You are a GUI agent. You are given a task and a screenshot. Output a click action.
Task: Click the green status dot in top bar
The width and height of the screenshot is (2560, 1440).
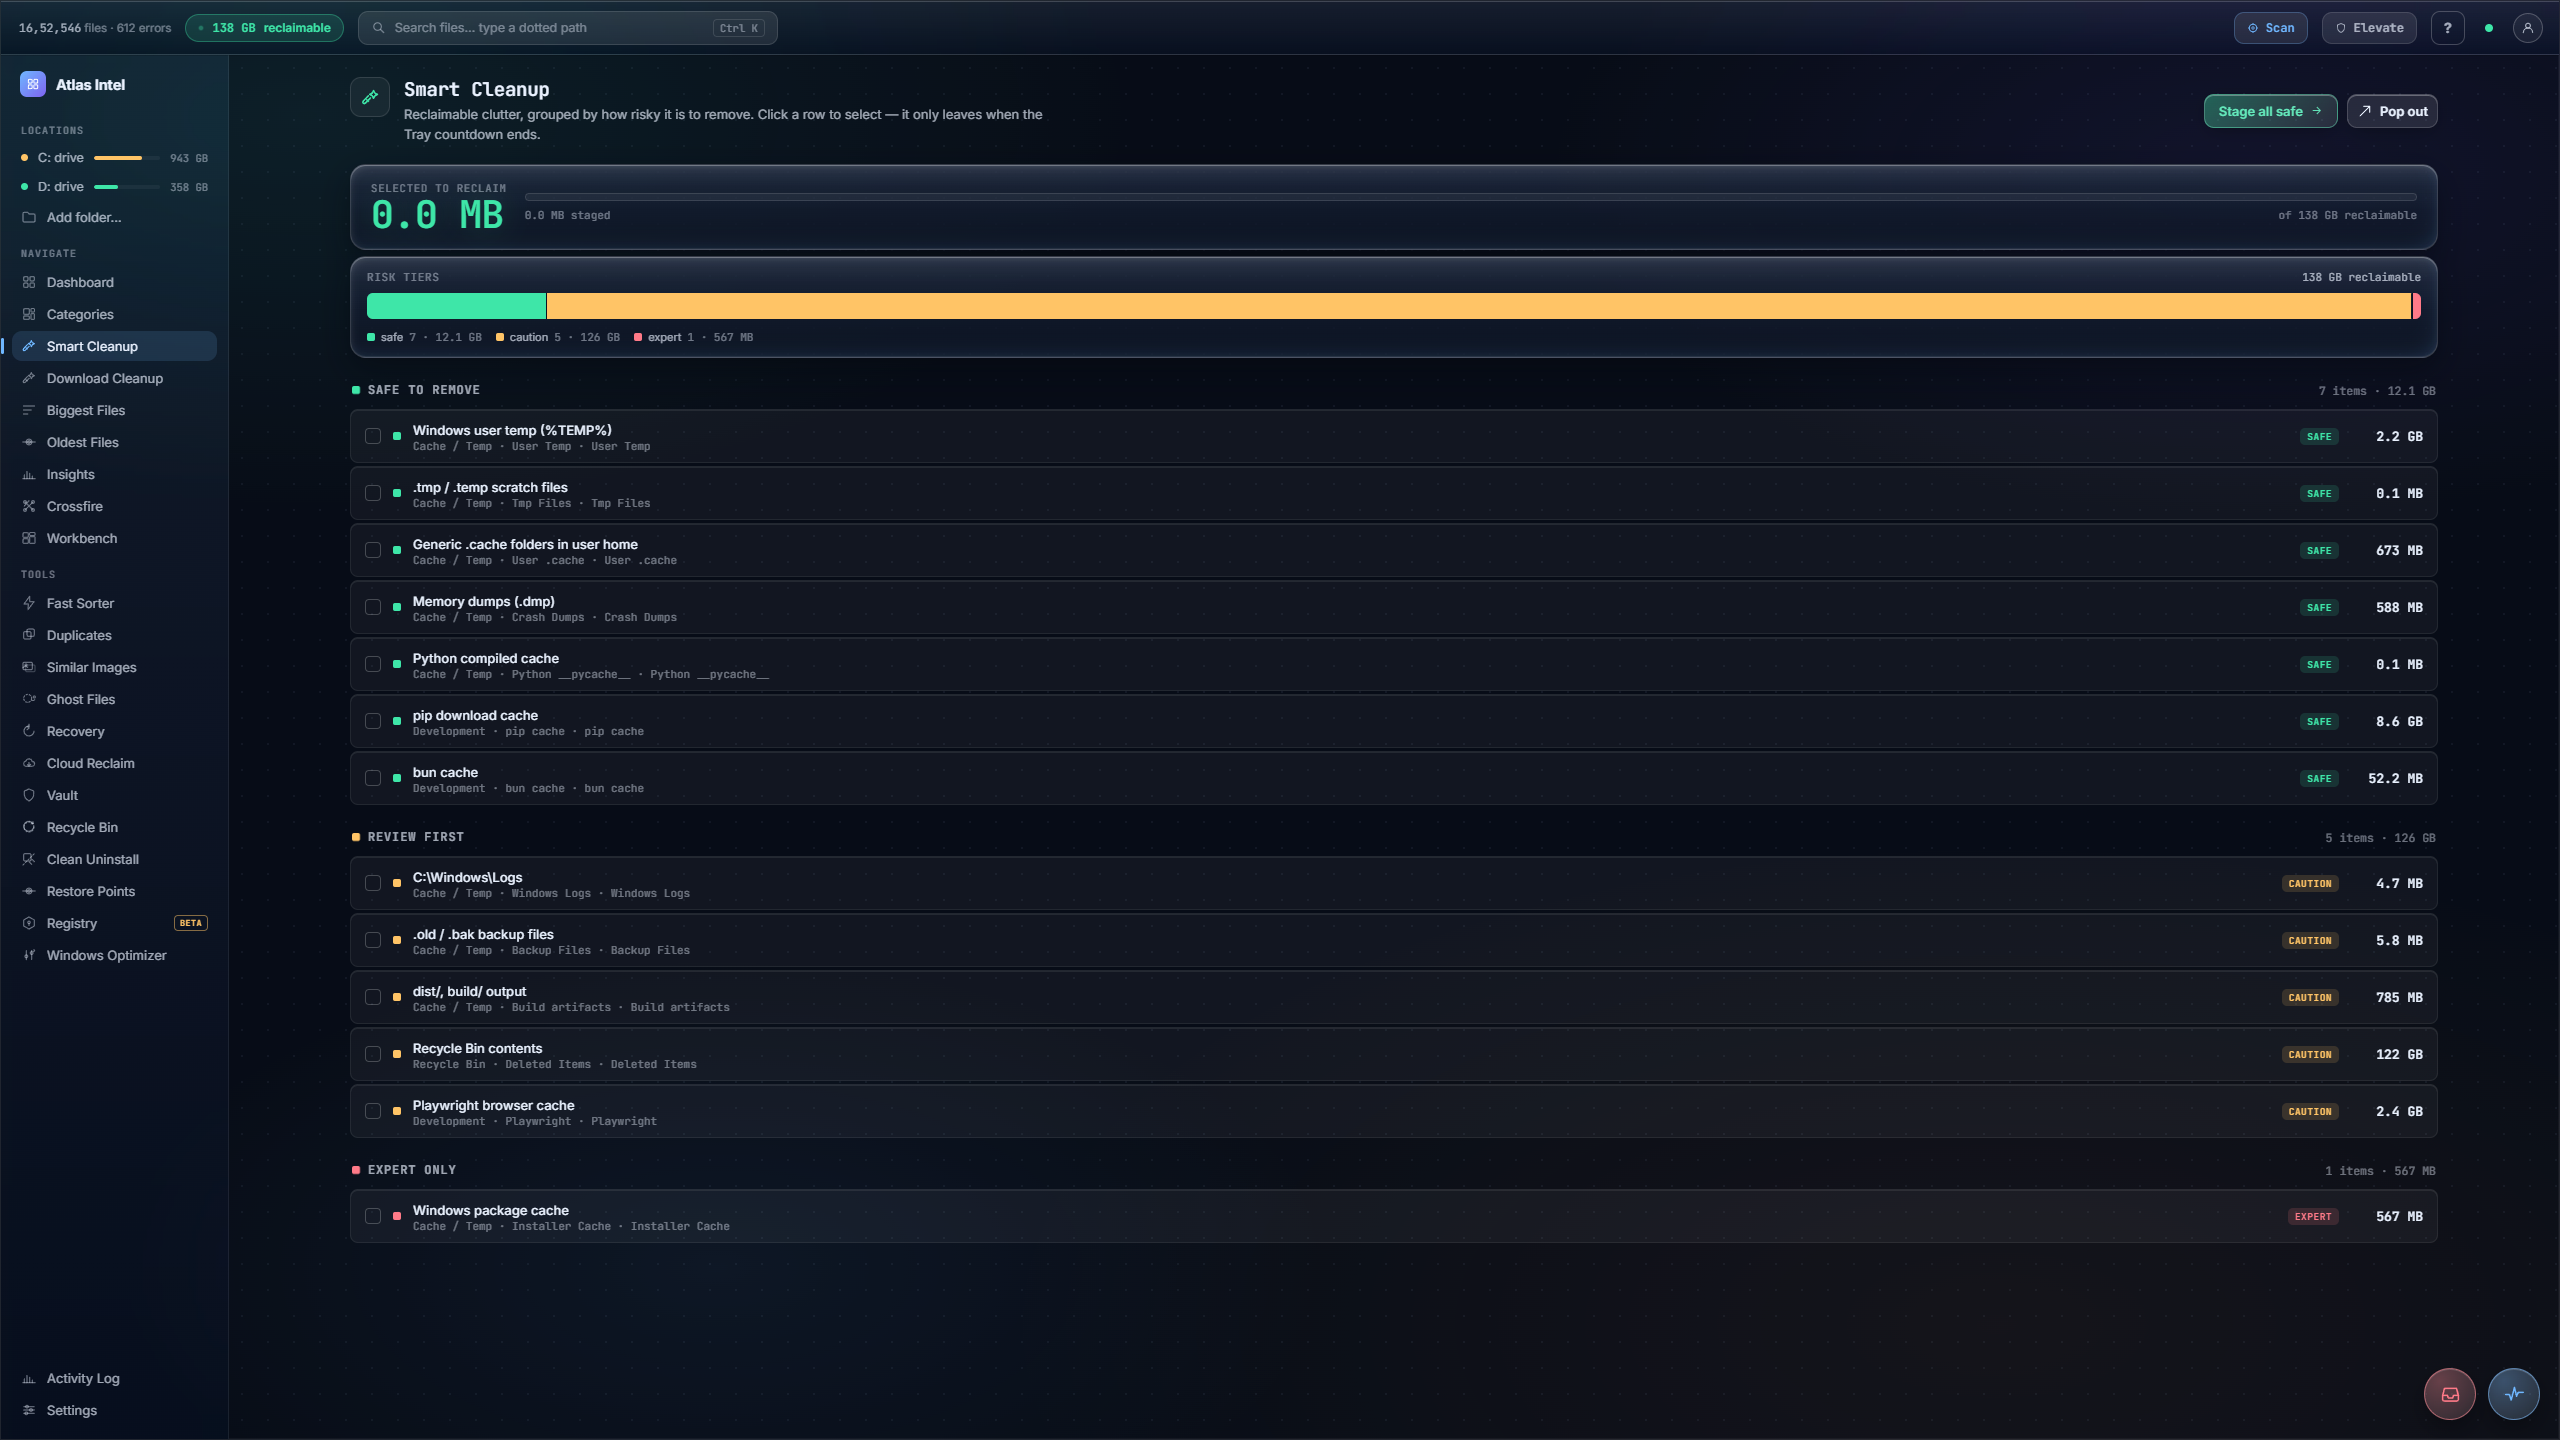tap(2489, 28)
